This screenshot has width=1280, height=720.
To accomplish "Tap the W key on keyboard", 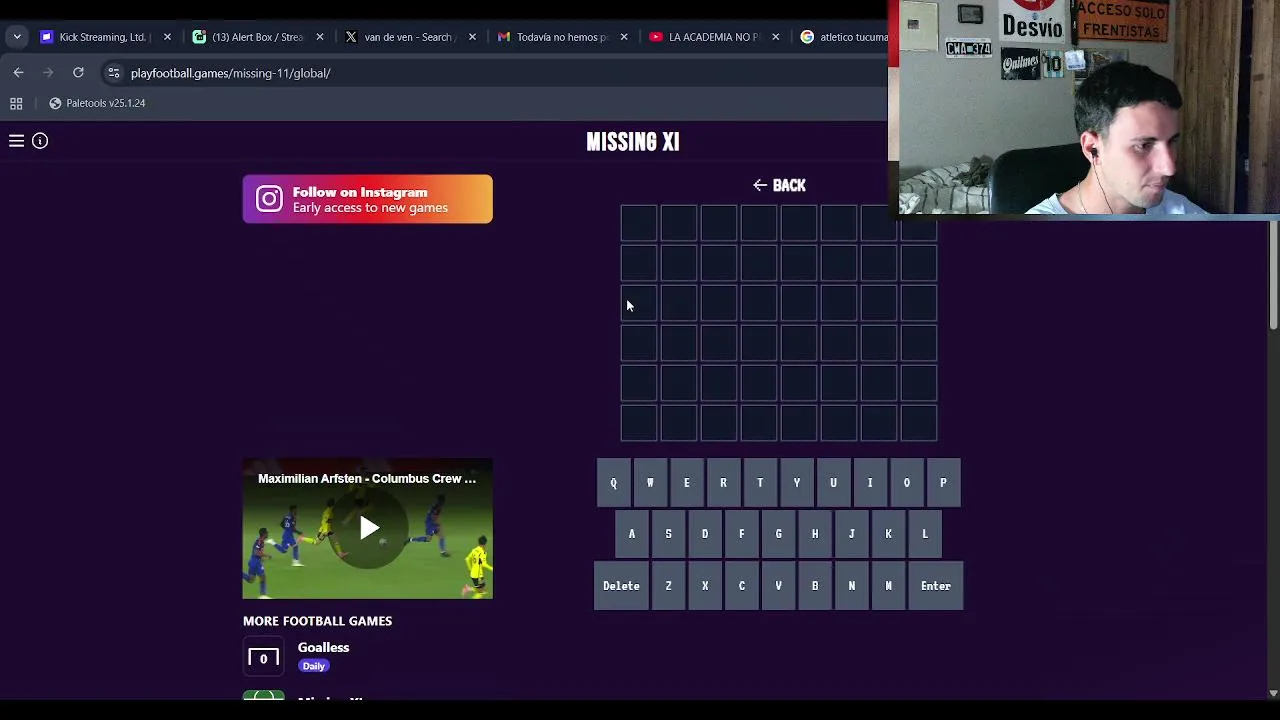I will tap(650, 483).
